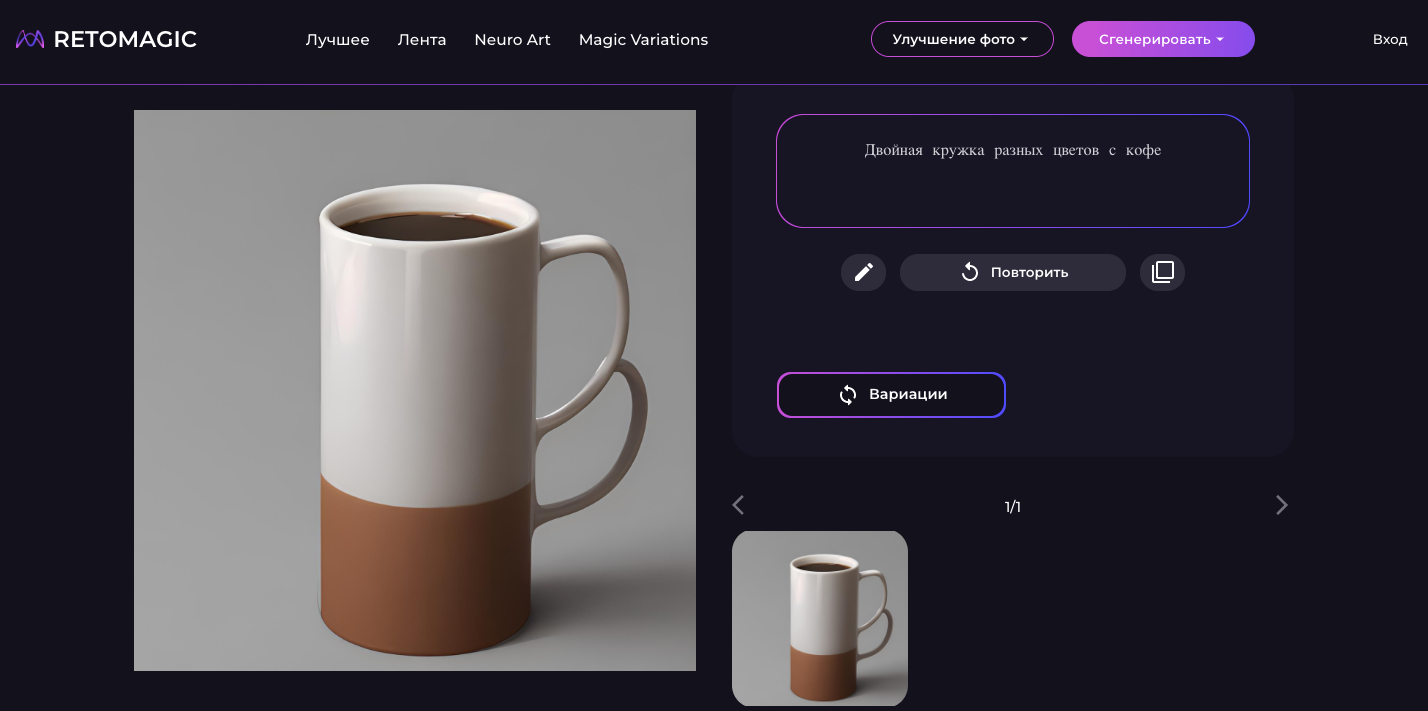Click the Вариации button
Viewport: 1428px width, 711px height.
coord(891,395)
